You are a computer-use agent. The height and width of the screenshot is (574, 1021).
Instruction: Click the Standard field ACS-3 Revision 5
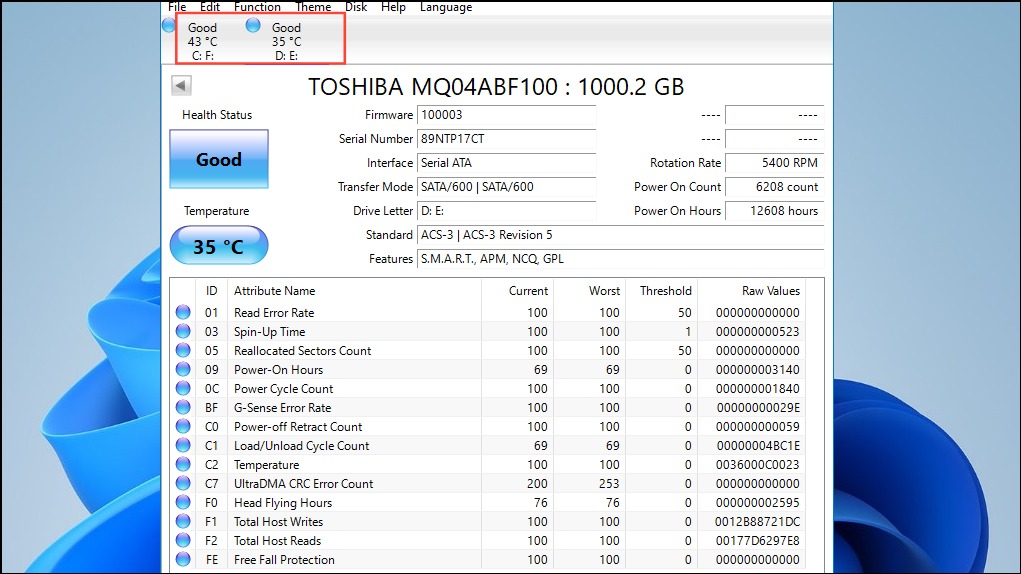[x=621, y=235]
